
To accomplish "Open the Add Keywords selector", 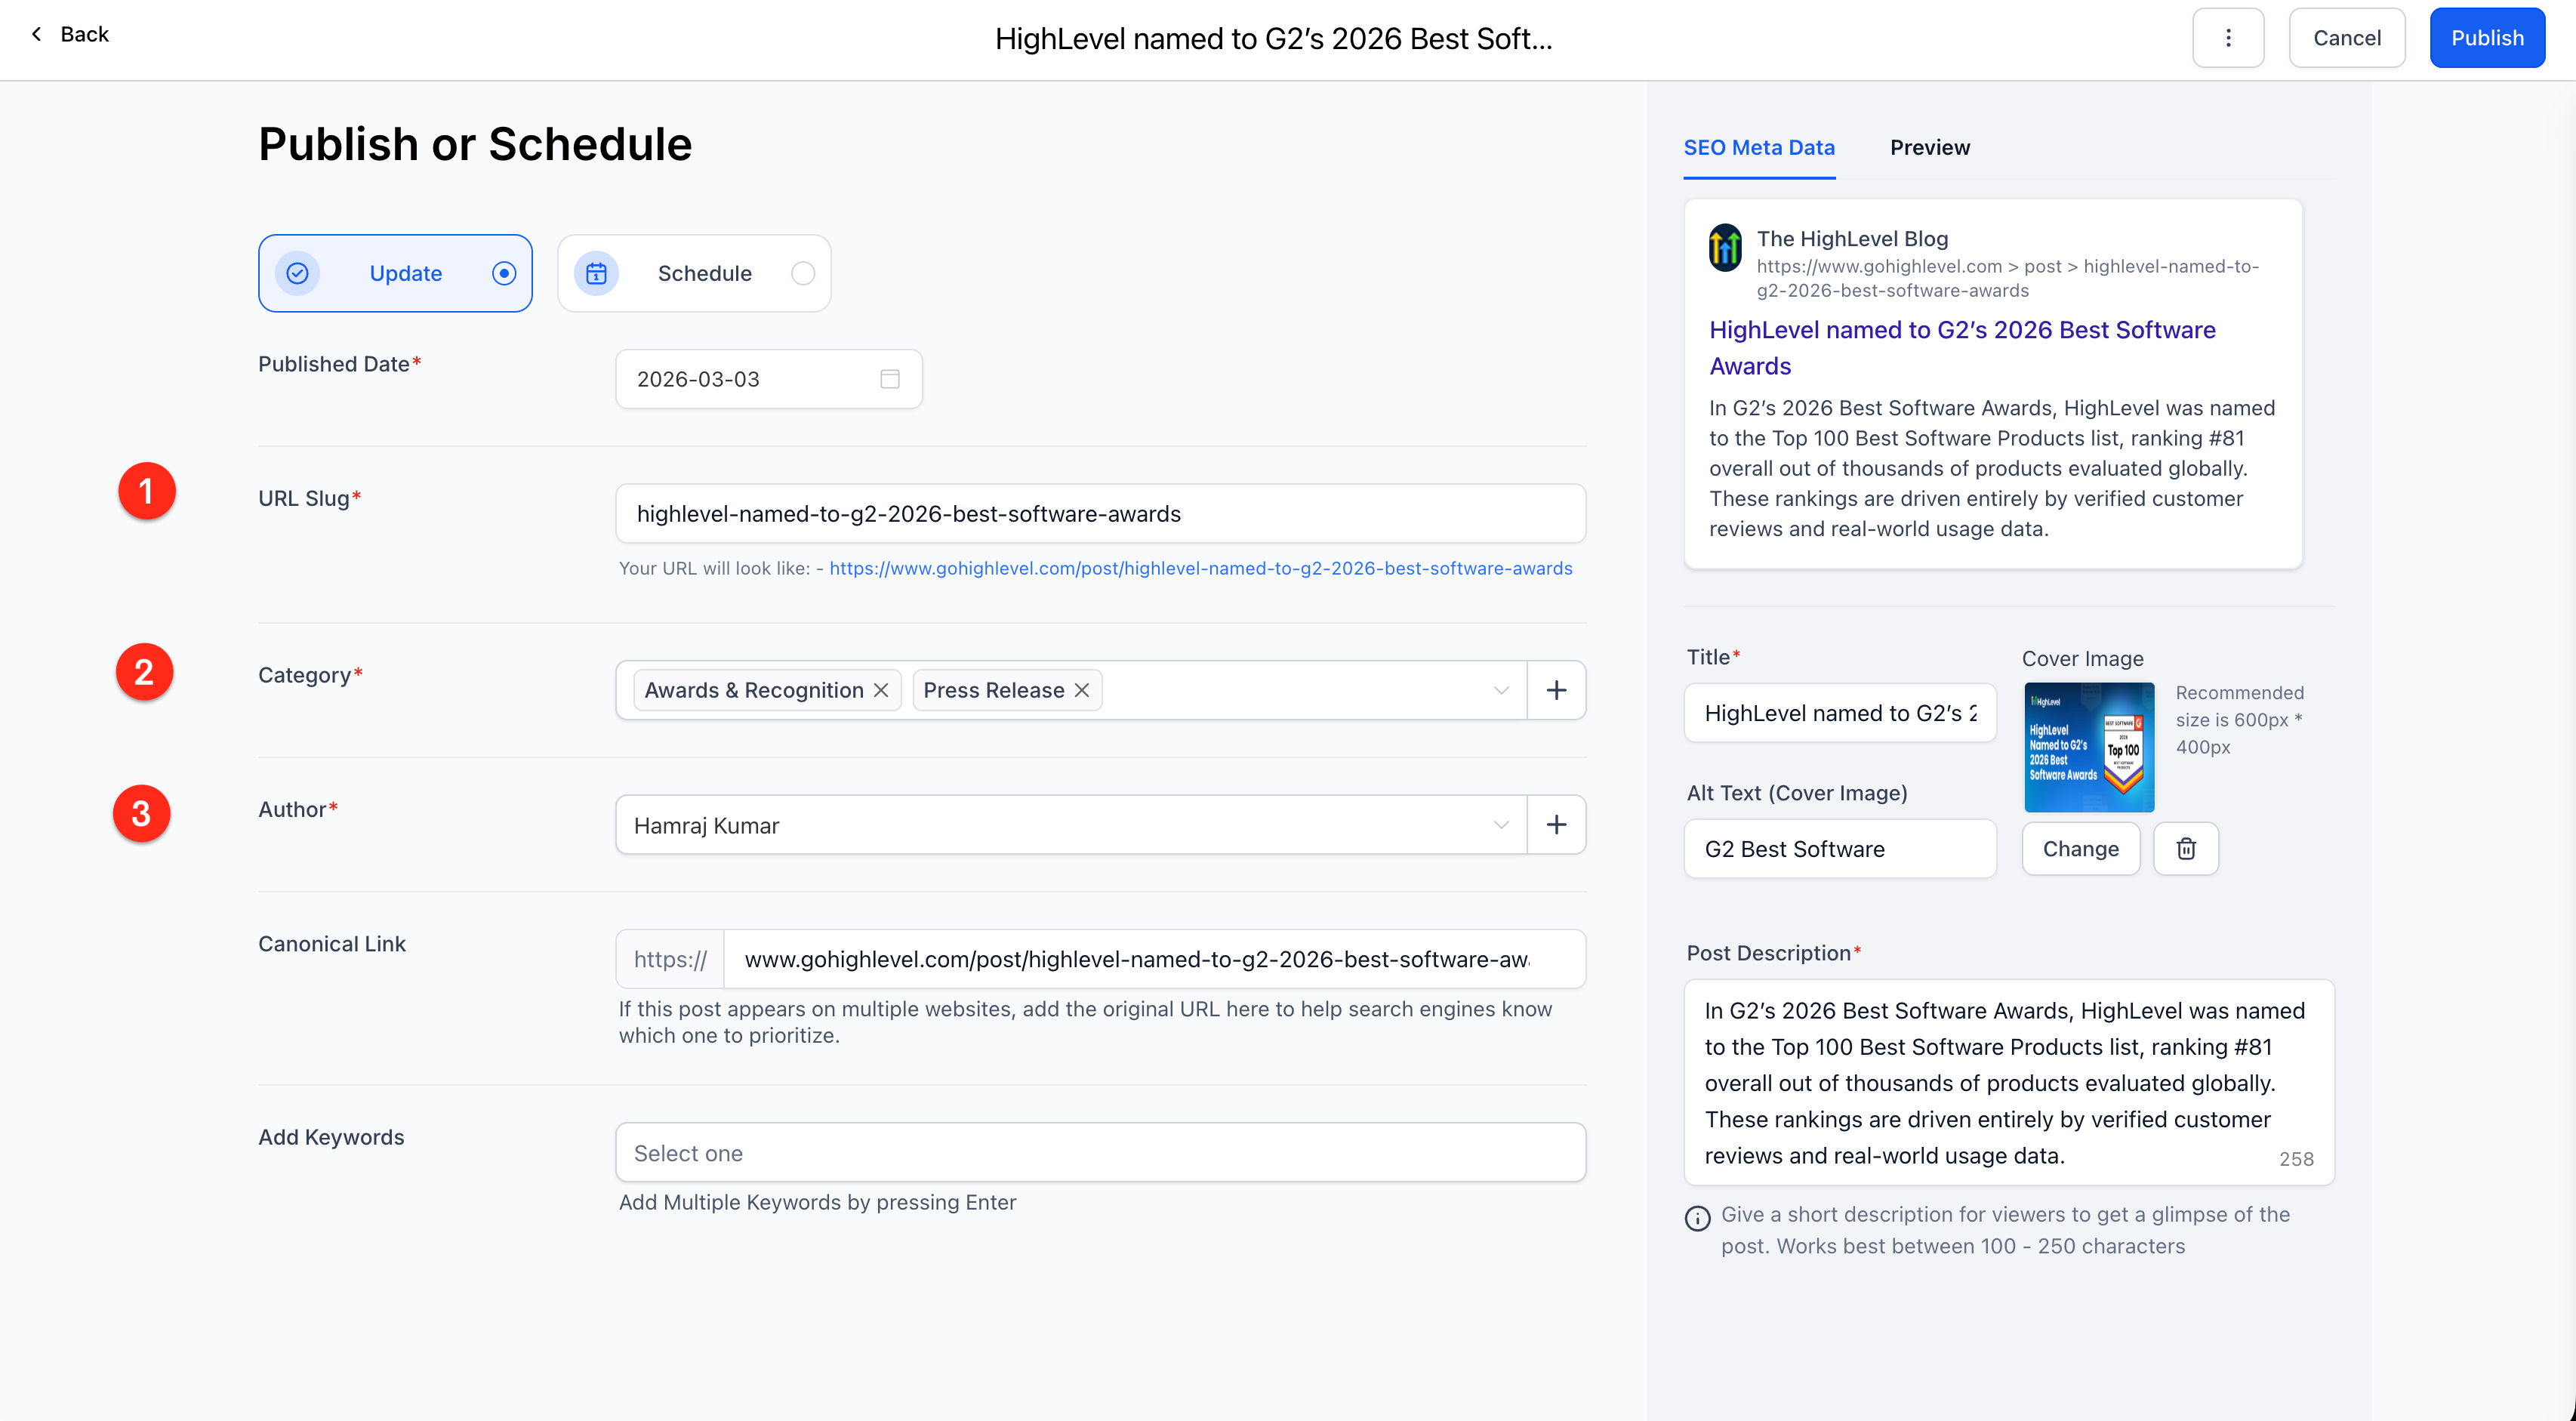I will pos(1099,1152).
